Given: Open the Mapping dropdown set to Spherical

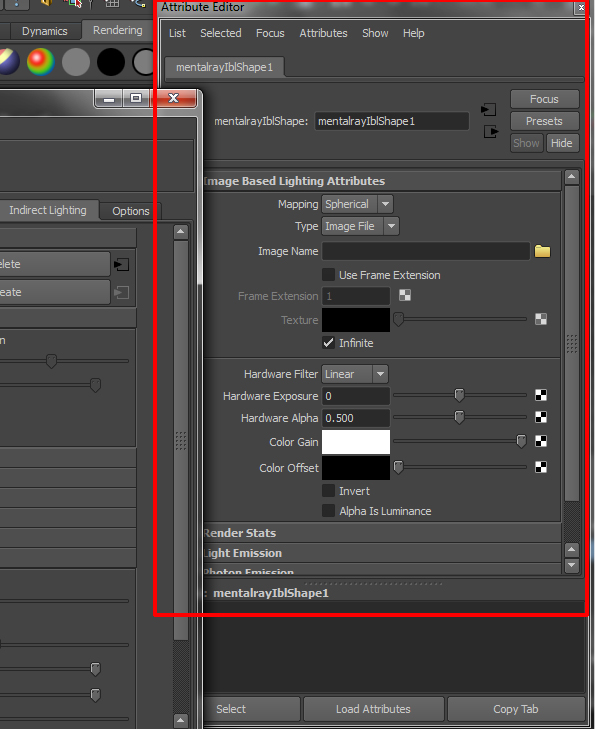Looking at the screenshot, I should tap(357, 204).
